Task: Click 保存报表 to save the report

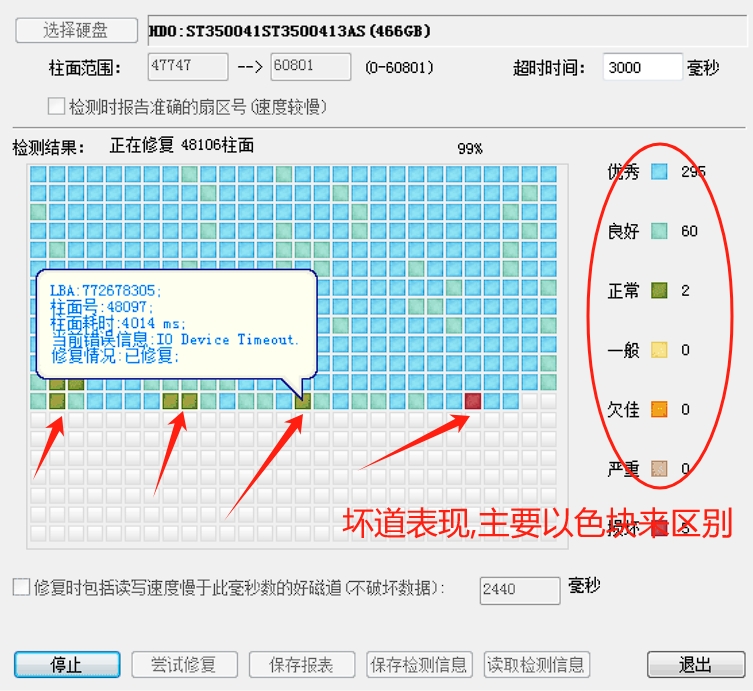Action: [x=301, y=665]
